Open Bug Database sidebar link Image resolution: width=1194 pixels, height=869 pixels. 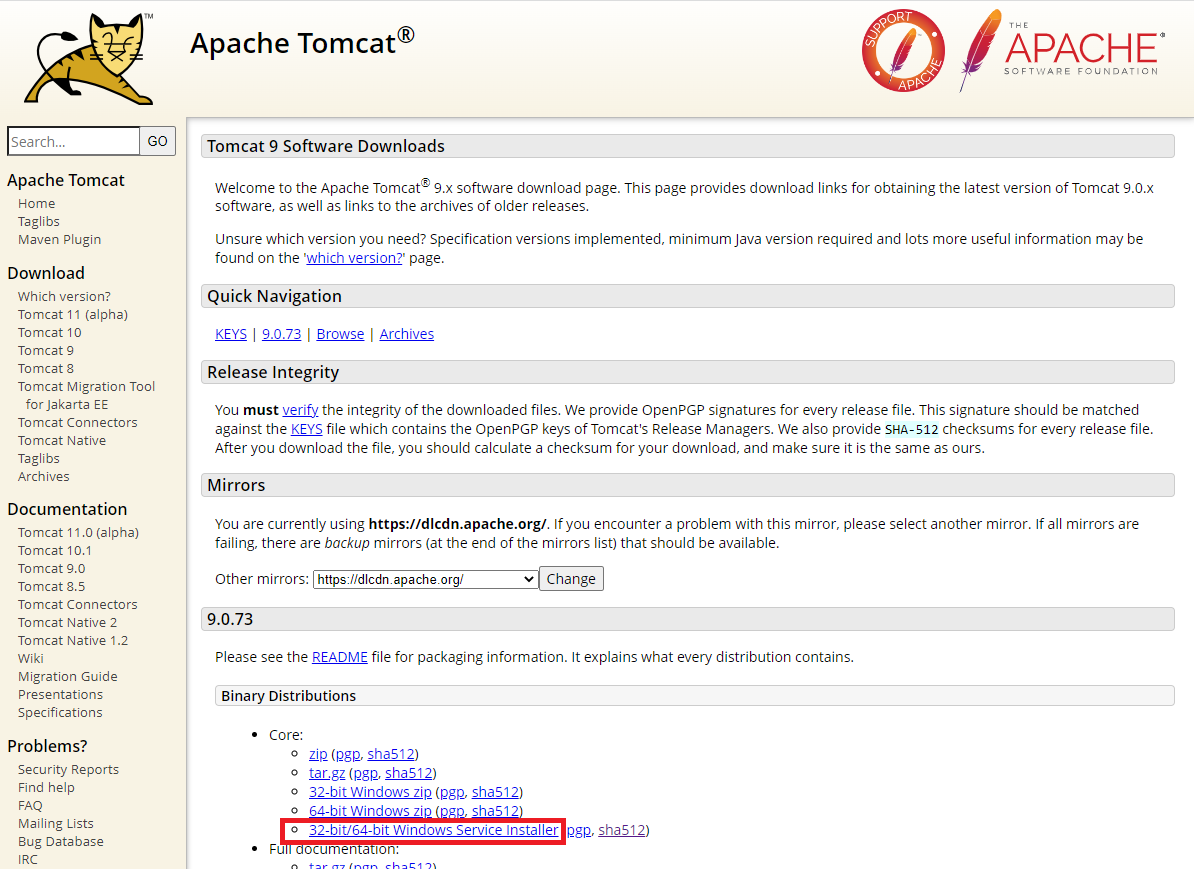pos(61,842)
